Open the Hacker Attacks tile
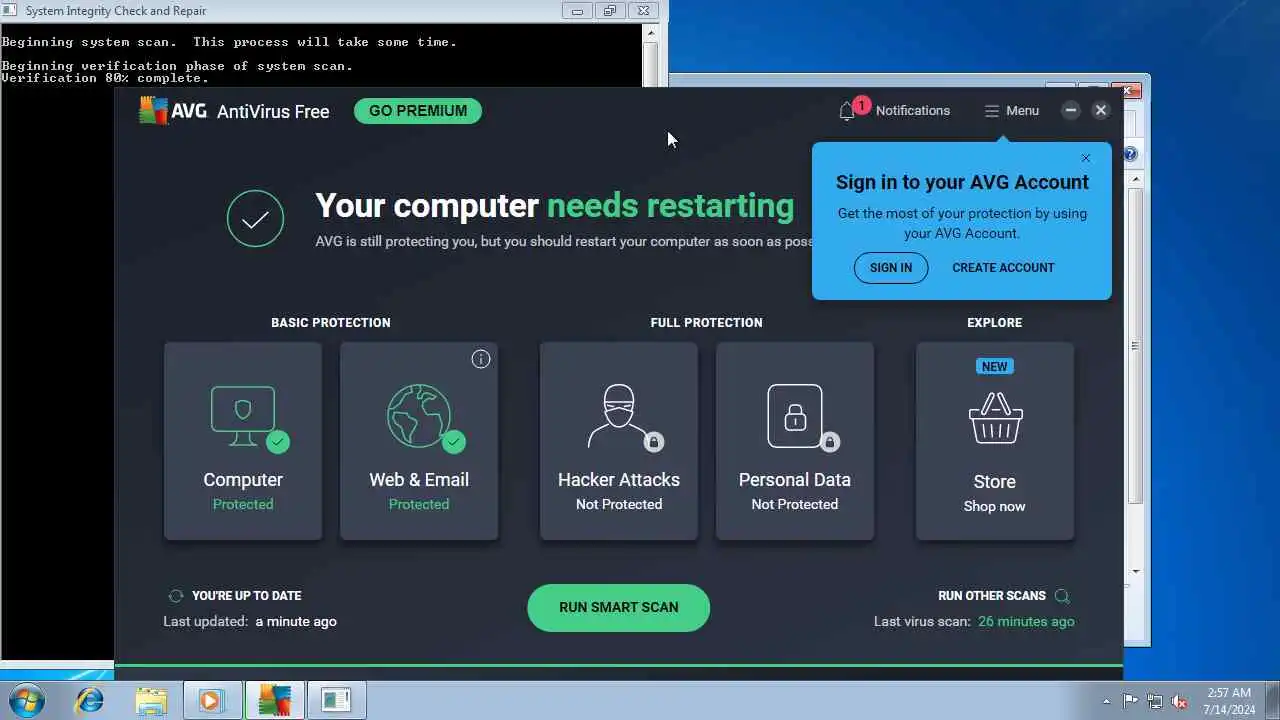1280x720 pixels. (619, 441)
